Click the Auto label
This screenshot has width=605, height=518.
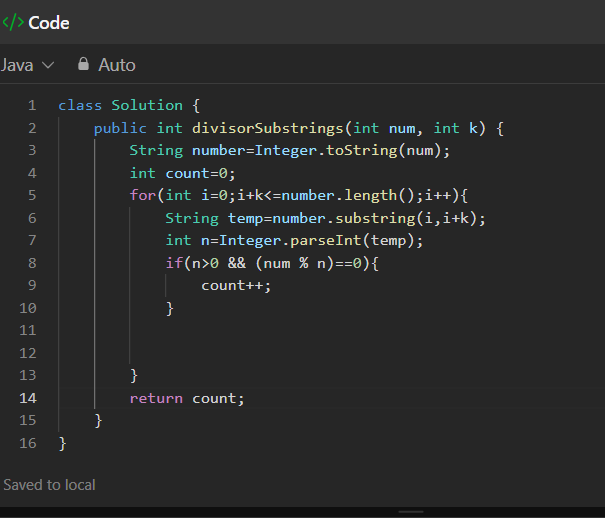(x=117, y=65)
